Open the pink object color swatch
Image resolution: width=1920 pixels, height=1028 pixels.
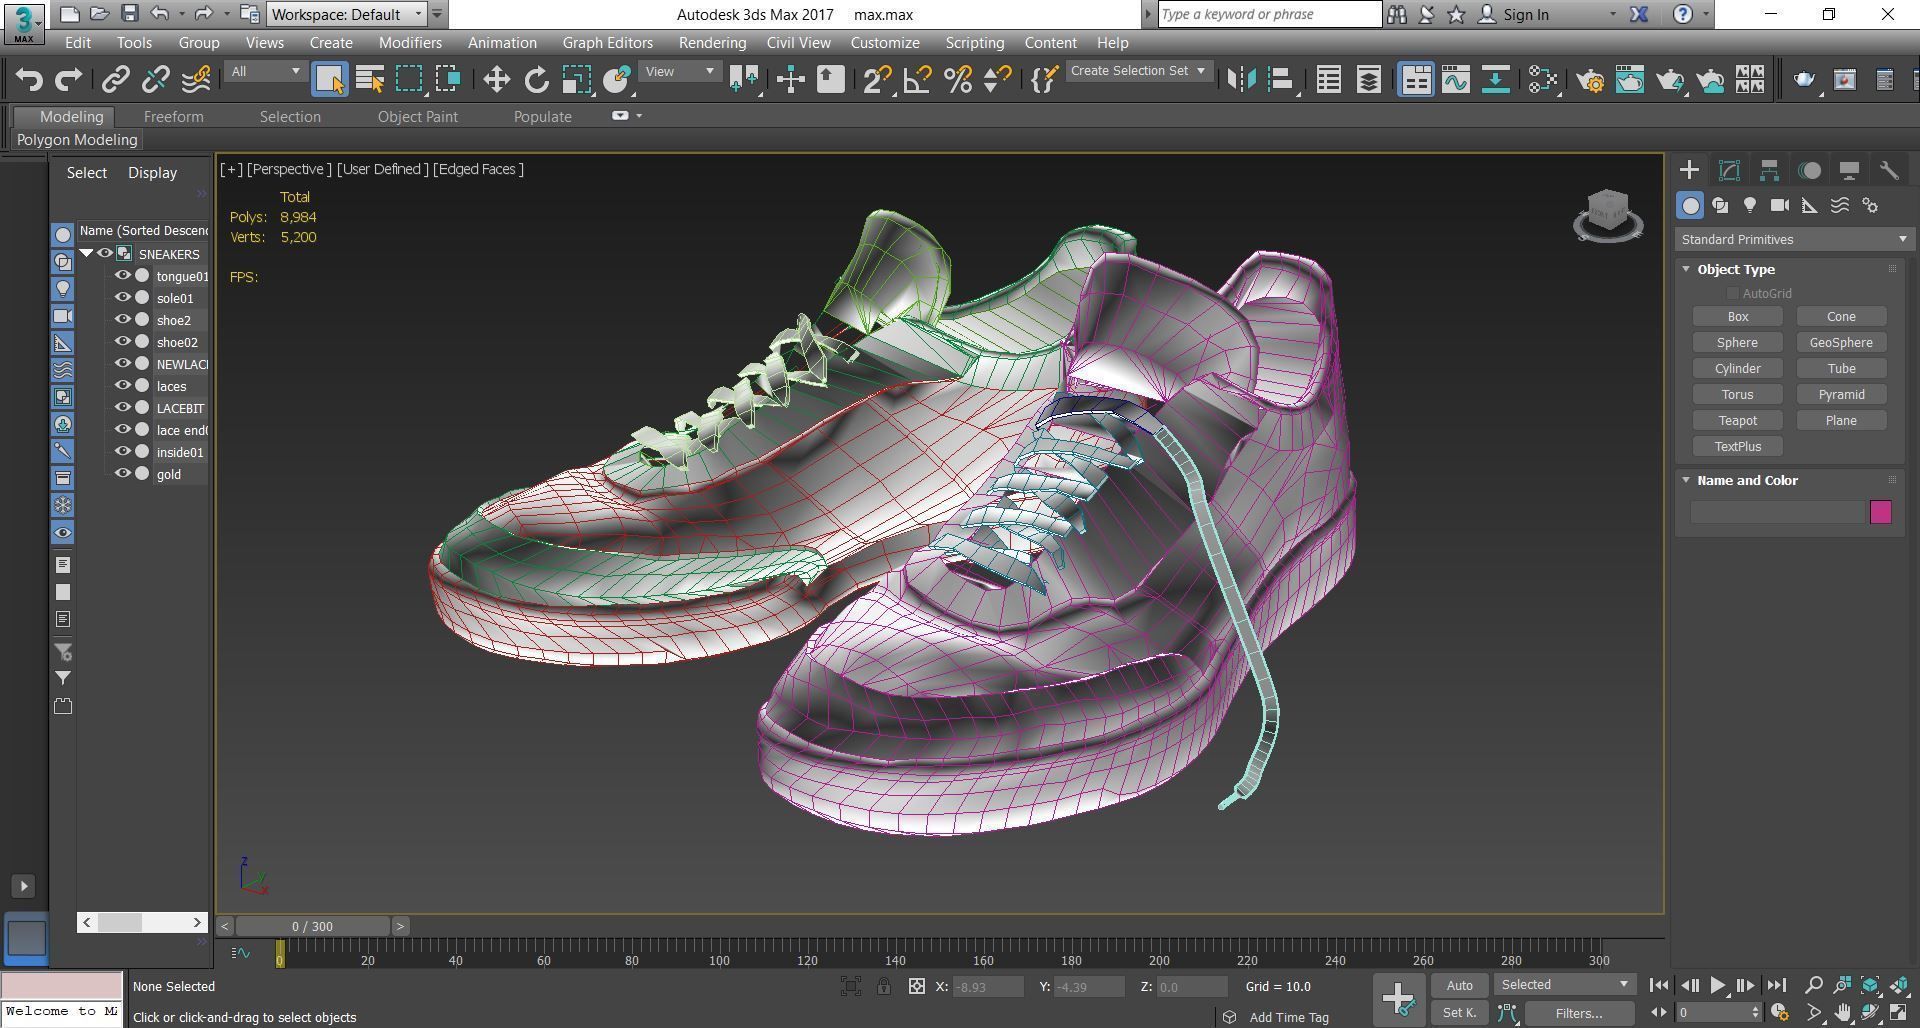[x=1880, y=512]
